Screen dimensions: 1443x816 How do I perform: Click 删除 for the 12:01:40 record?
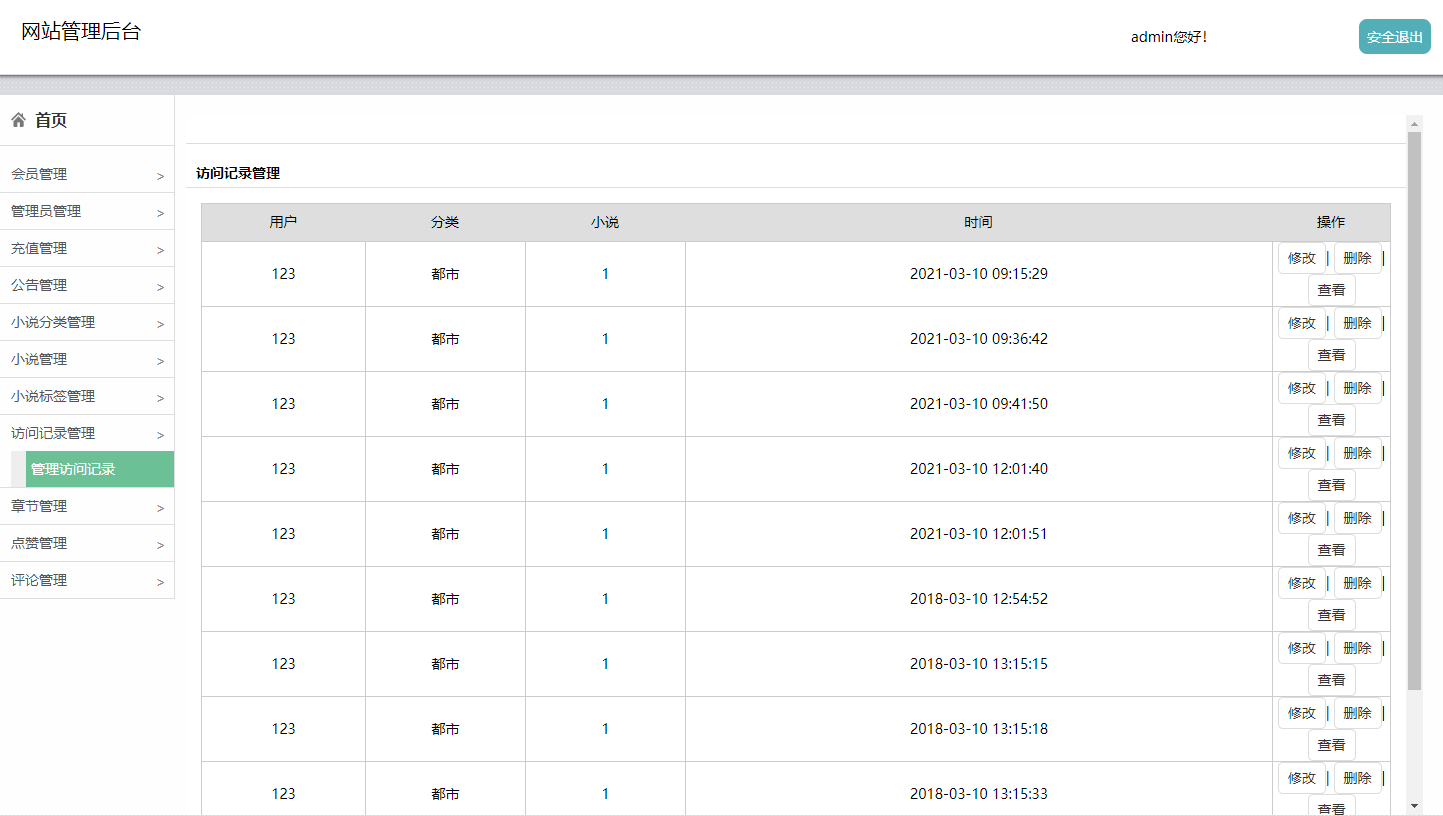[x=1357, y=453]
